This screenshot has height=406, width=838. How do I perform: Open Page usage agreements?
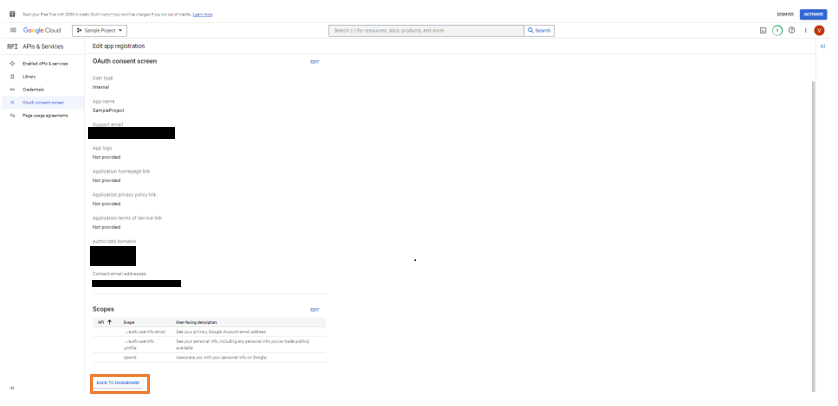click(45, 115)
